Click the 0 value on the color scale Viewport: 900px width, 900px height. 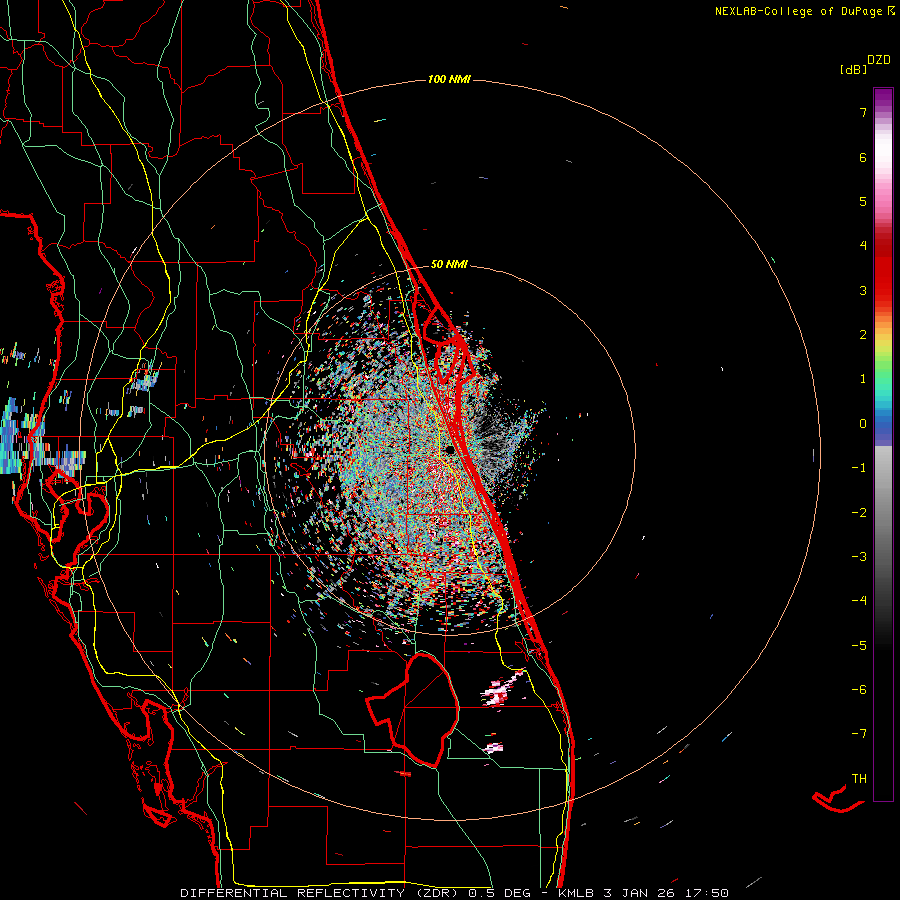click(x=863, y=424)
